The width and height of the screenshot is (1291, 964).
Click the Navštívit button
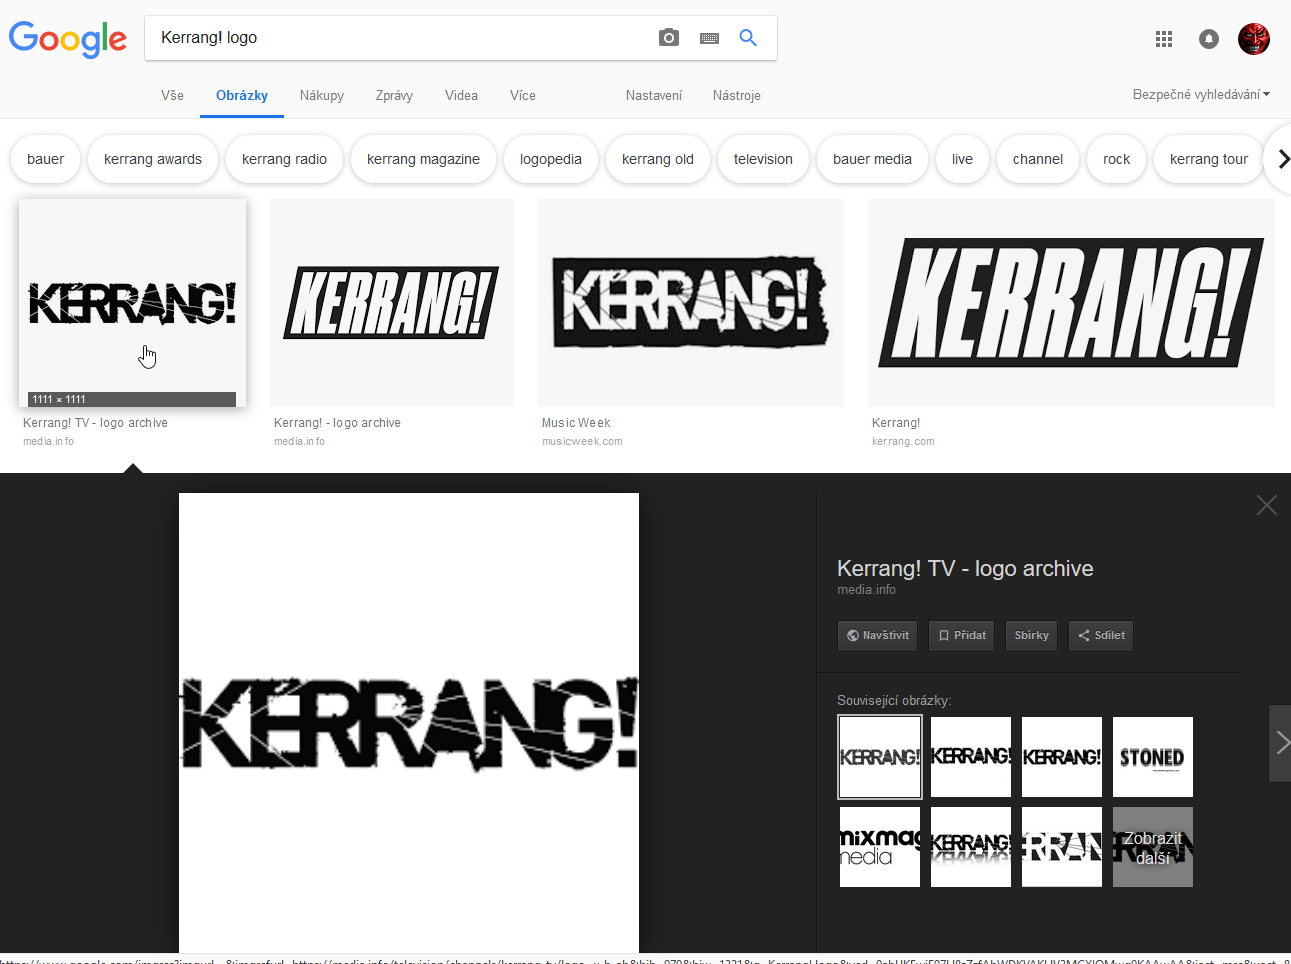point(877,635)
